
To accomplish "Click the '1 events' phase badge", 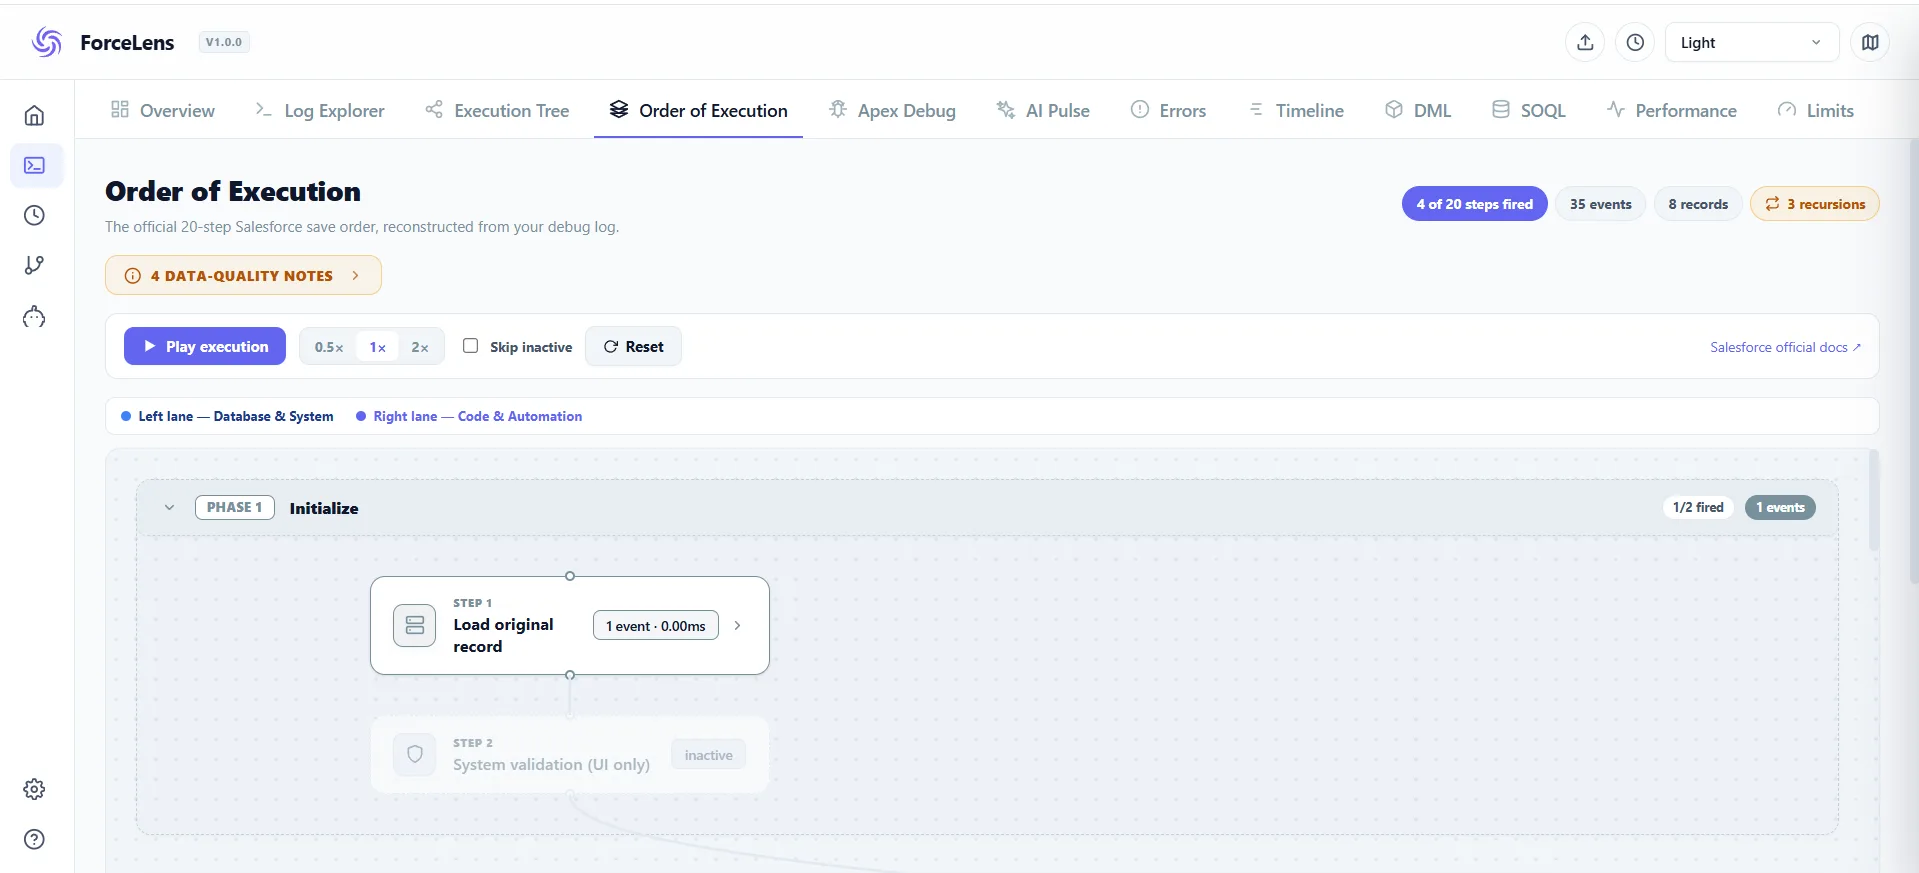I will (x=1780, y=508).
